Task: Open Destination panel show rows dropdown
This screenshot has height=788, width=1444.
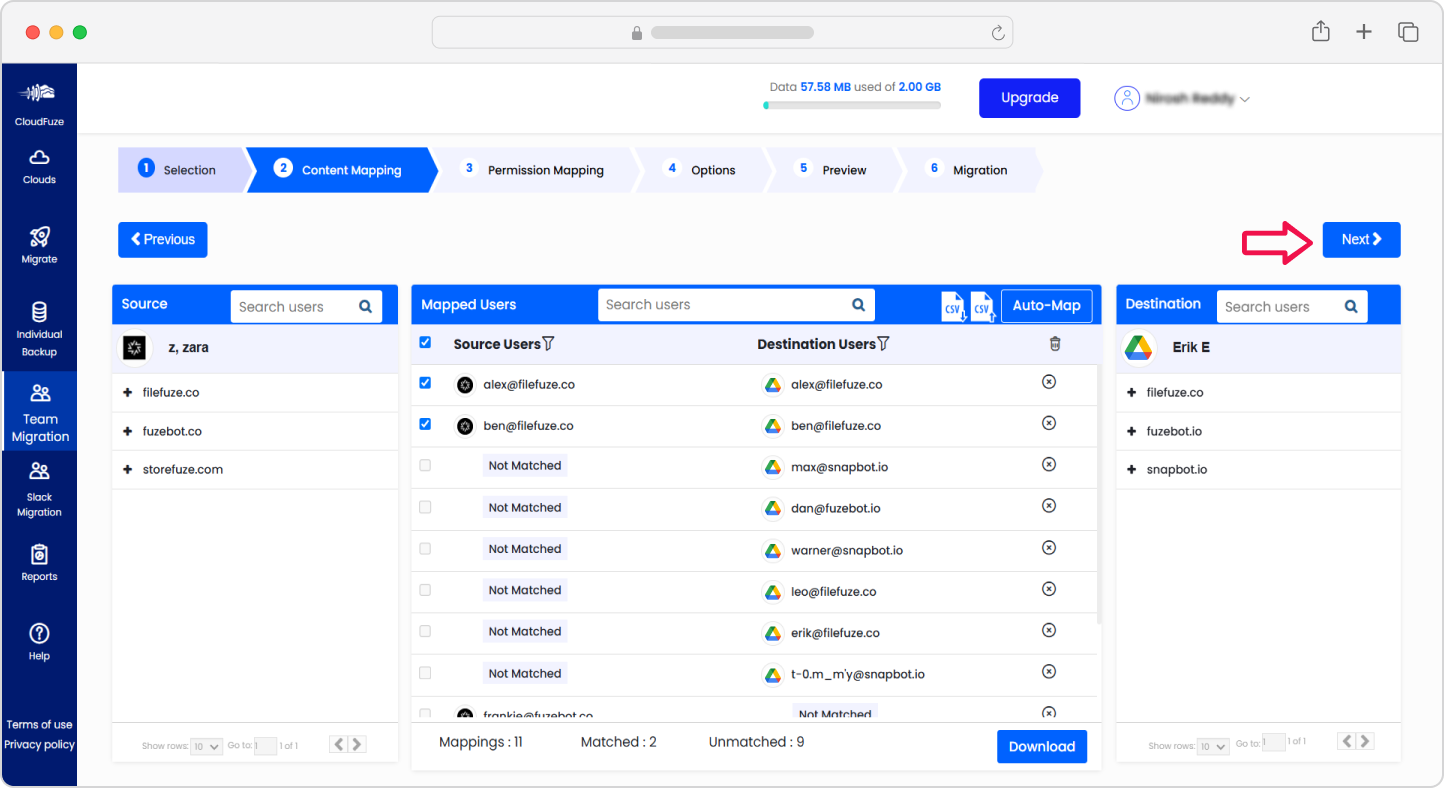Action: pos(1213,746)
